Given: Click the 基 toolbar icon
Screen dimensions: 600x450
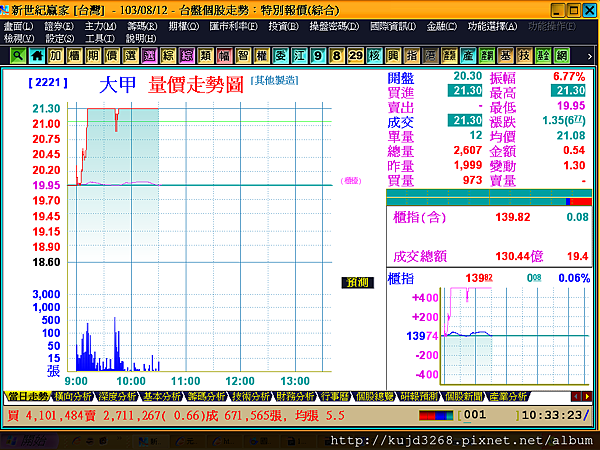Looking at the screenshot, I should tap(505, 56).
